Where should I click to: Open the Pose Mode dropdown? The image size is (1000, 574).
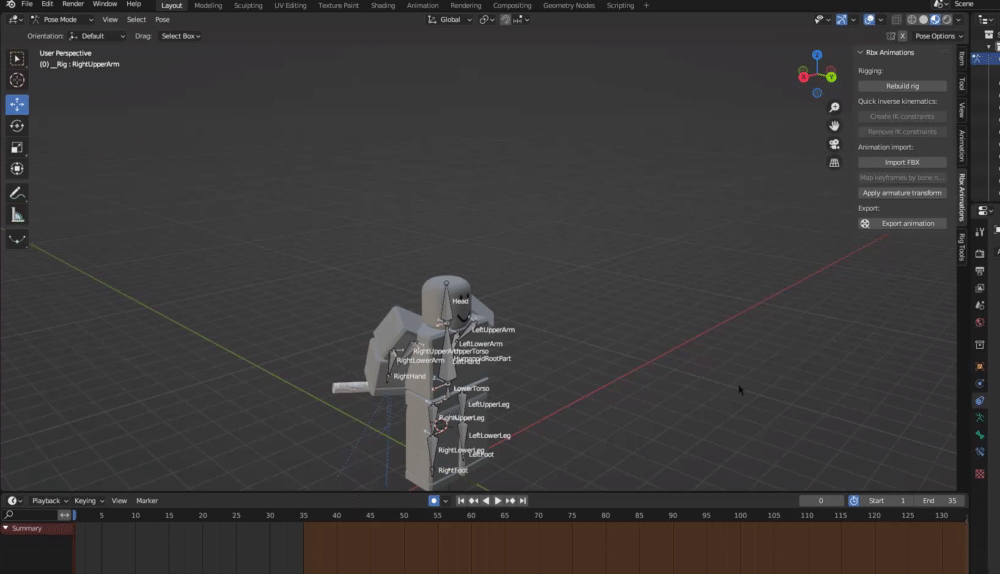(62, 20)
